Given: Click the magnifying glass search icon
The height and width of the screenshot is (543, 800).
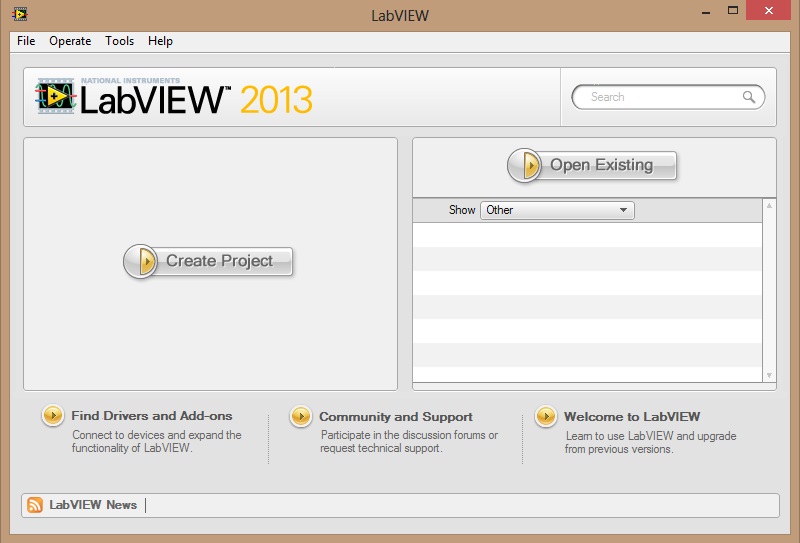Looking at the screenshot, I should point(749,97).
